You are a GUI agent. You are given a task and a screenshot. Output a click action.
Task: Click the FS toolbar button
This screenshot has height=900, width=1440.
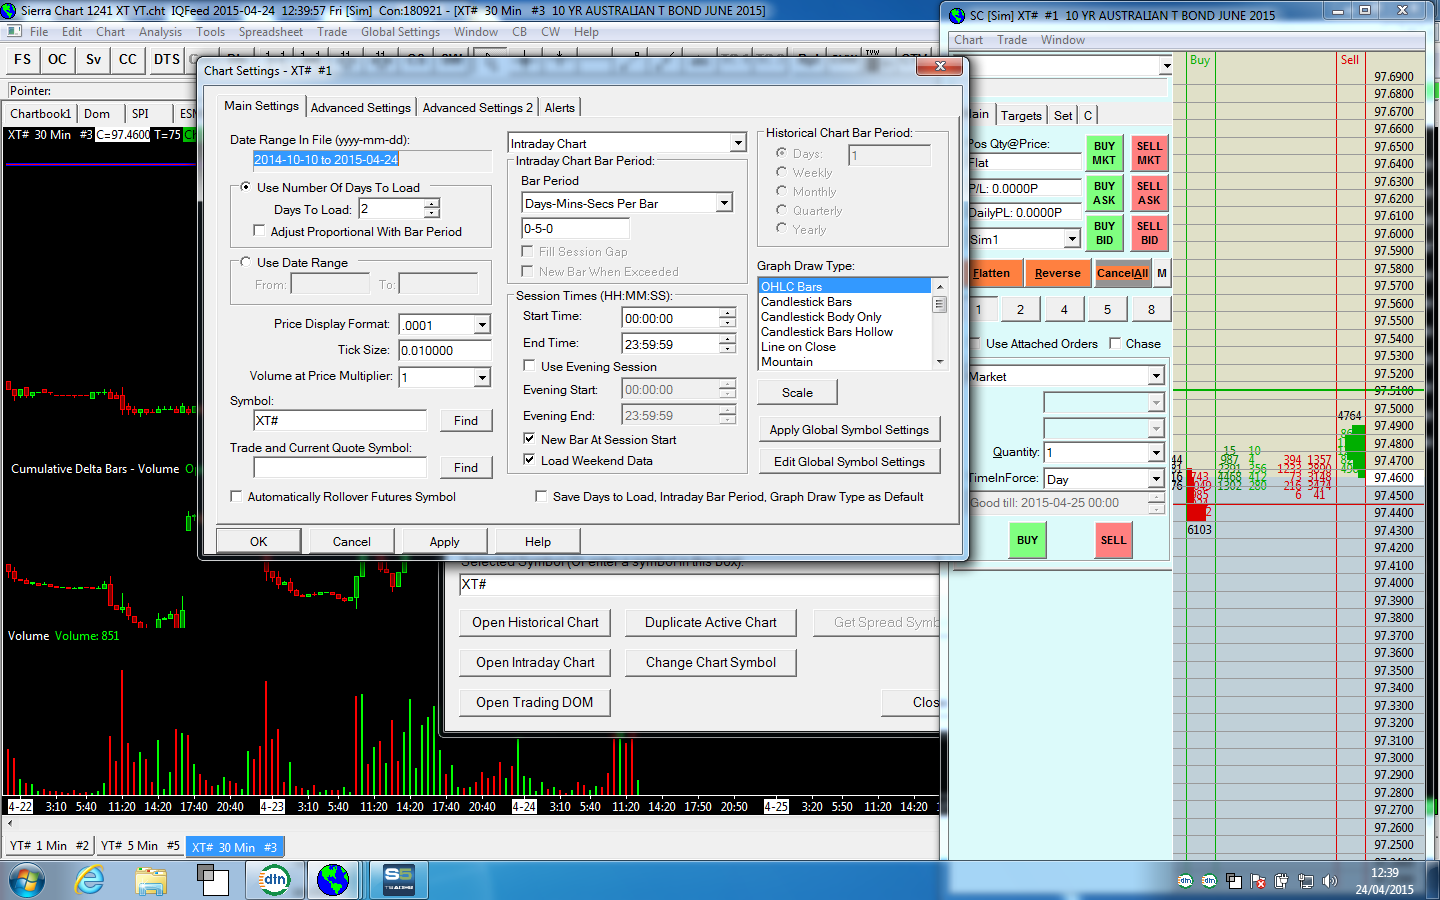22,59
